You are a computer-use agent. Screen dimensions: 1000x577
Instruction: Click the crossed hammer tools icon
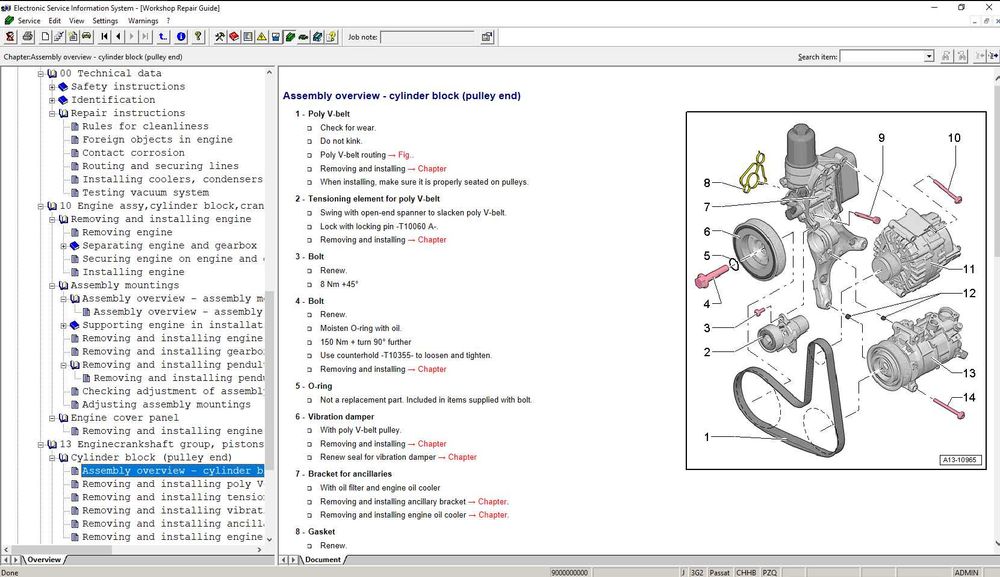219,37
